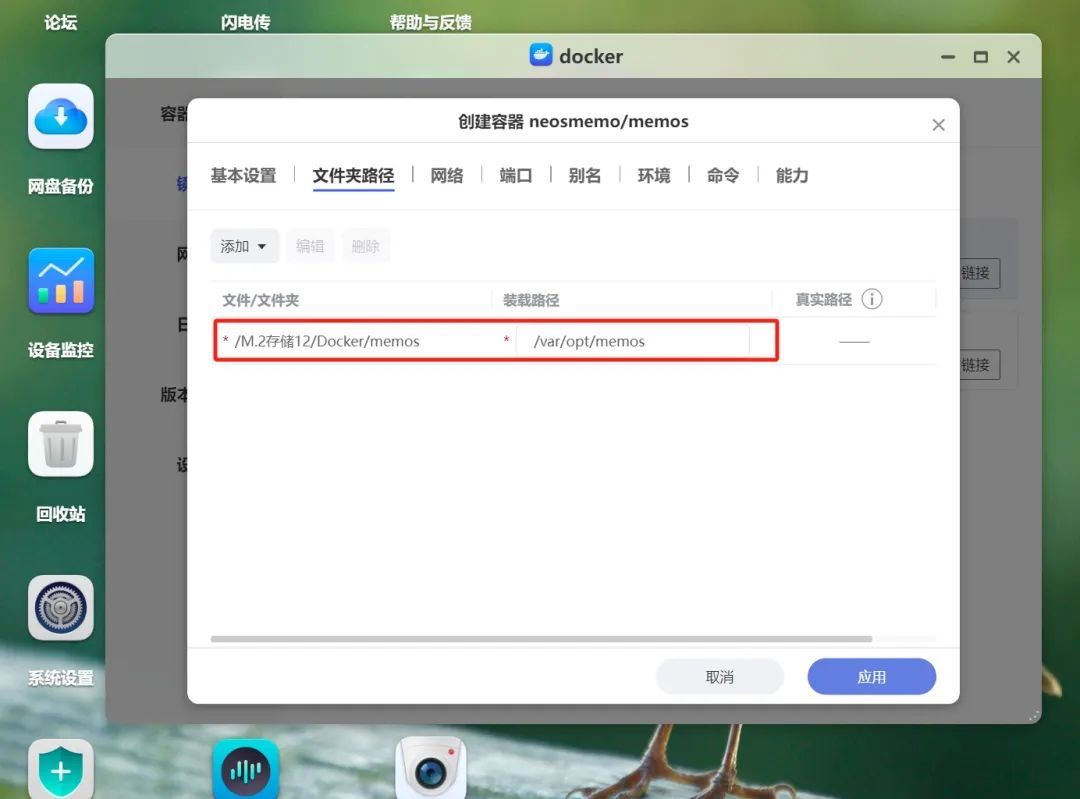Open the 网盘备份 cloud backup desktop icon
This screenshot has width=1080, height=799.
pyautogui.click(x=61, y=116)
